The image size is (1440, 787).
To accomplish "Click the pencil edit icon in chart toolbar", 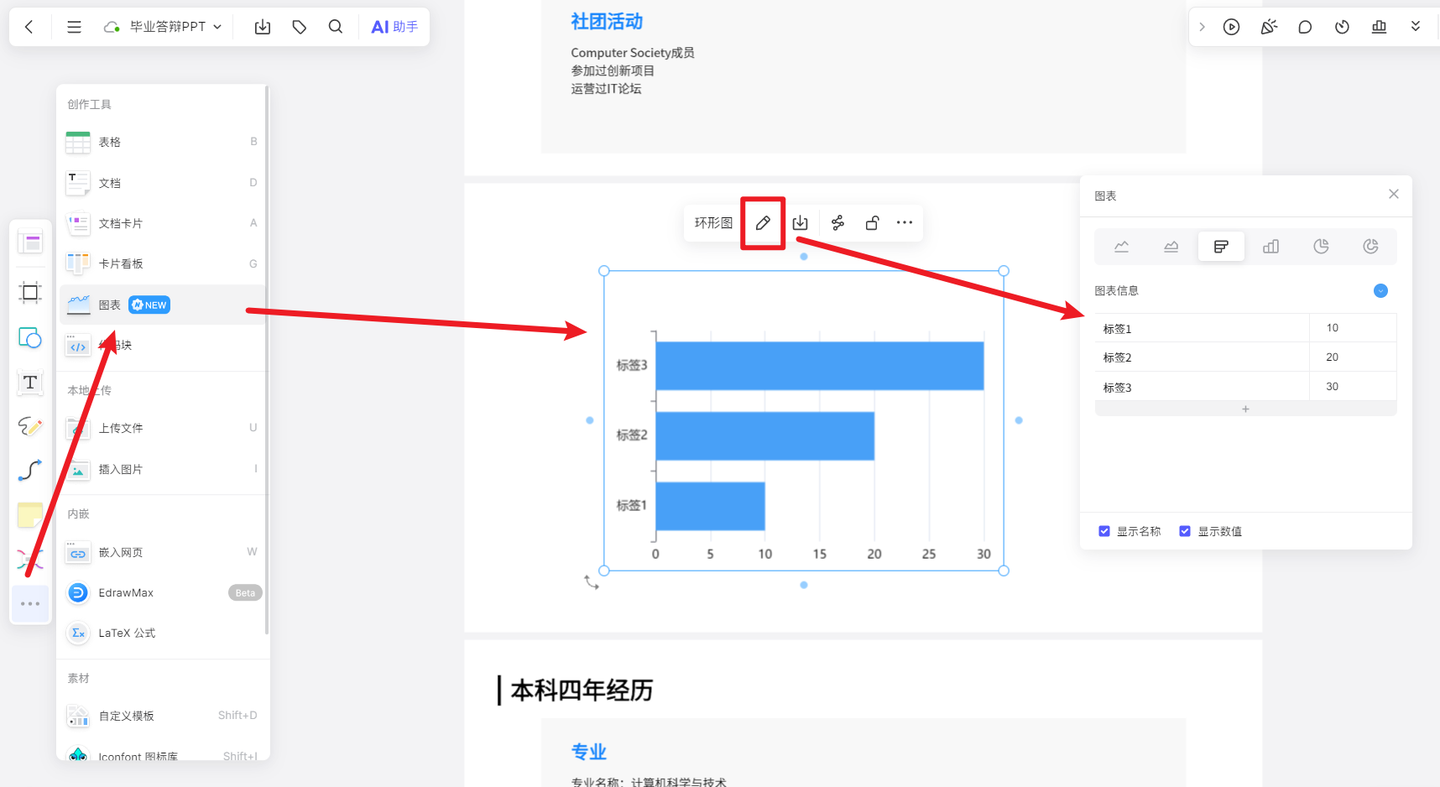I will [x=763, y=223].
